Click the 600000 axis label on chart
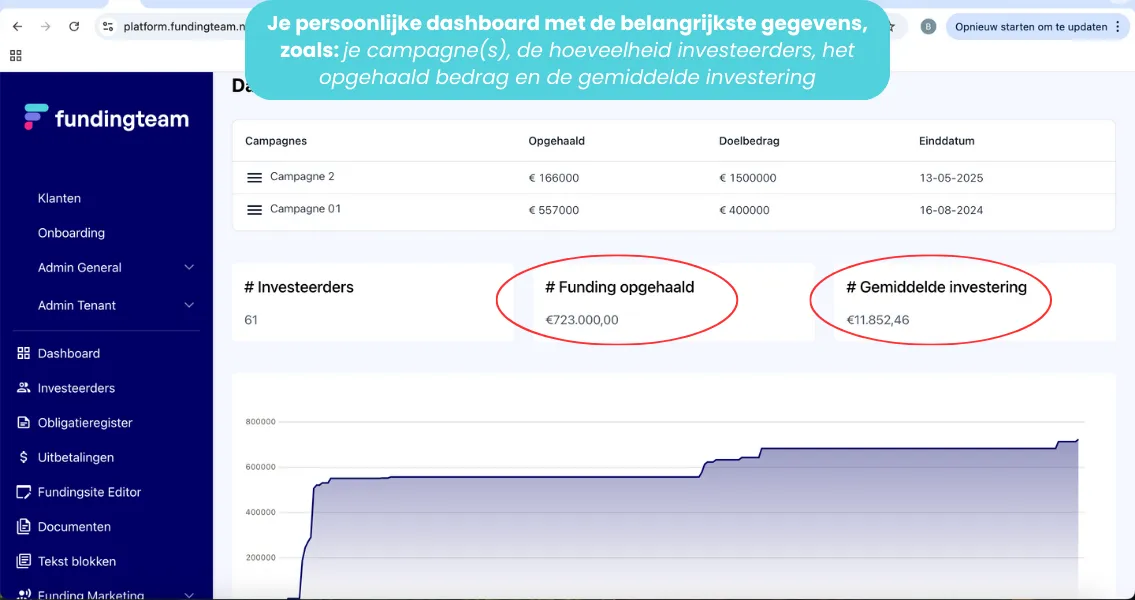 click(x=259, y=467)
